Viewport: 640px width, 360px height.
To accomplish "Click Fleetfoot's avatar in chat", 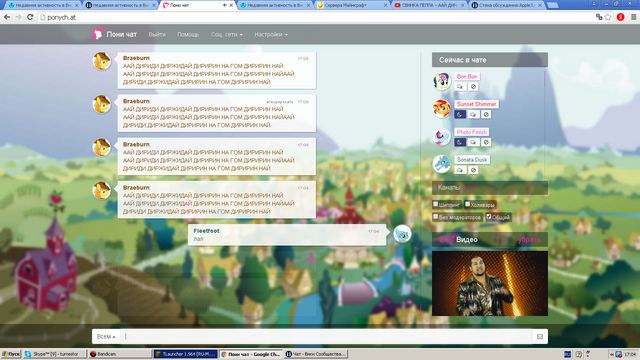I will pos(402,234).
